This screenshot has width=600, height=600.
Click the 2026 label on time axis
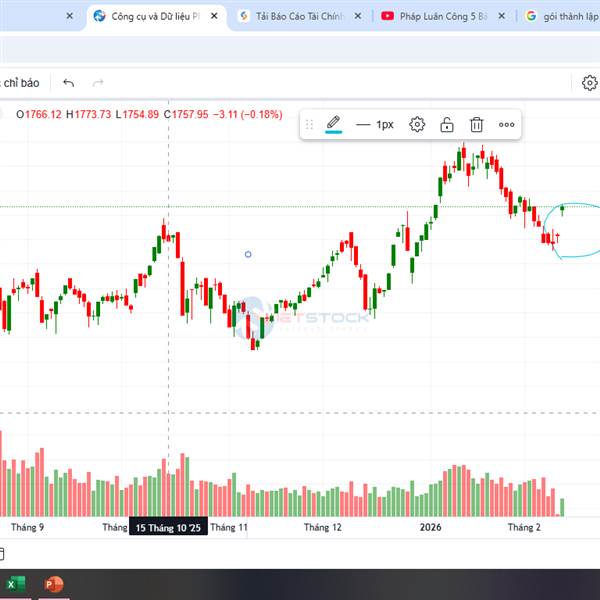[x=430, y=527]
